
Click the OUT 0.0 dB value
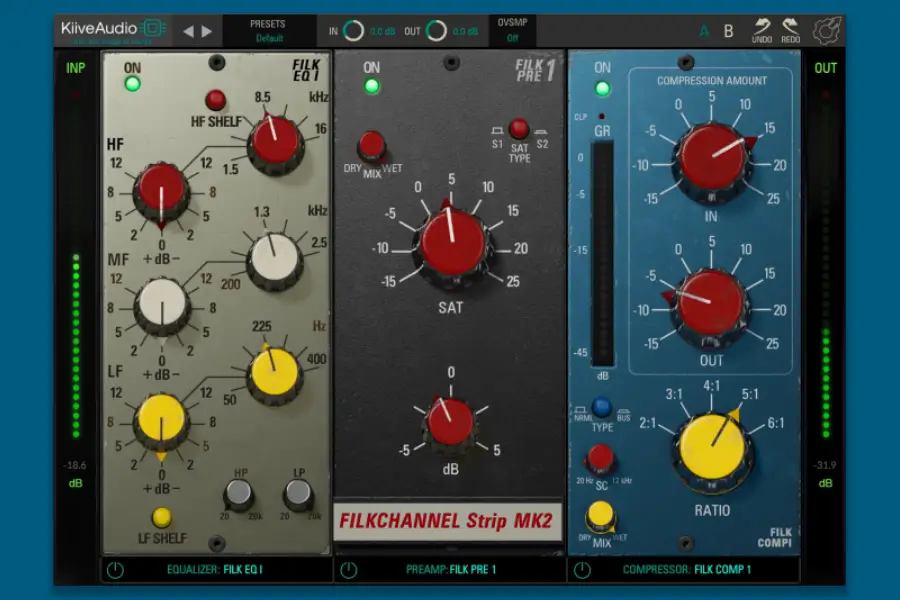(465, 32)
